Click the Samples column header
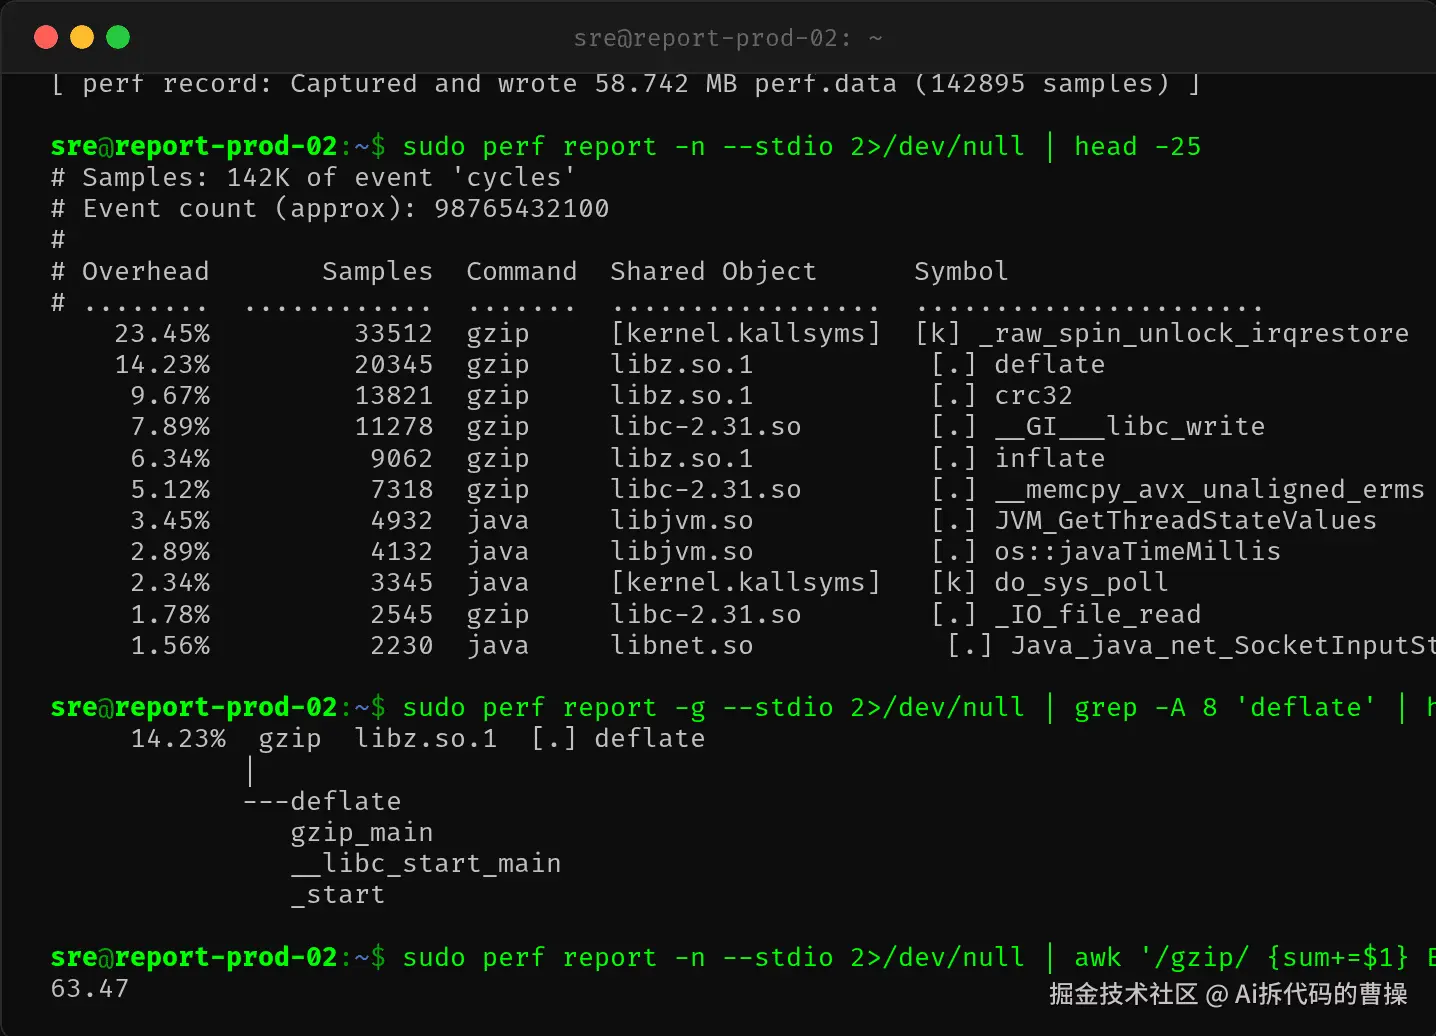 378,271
